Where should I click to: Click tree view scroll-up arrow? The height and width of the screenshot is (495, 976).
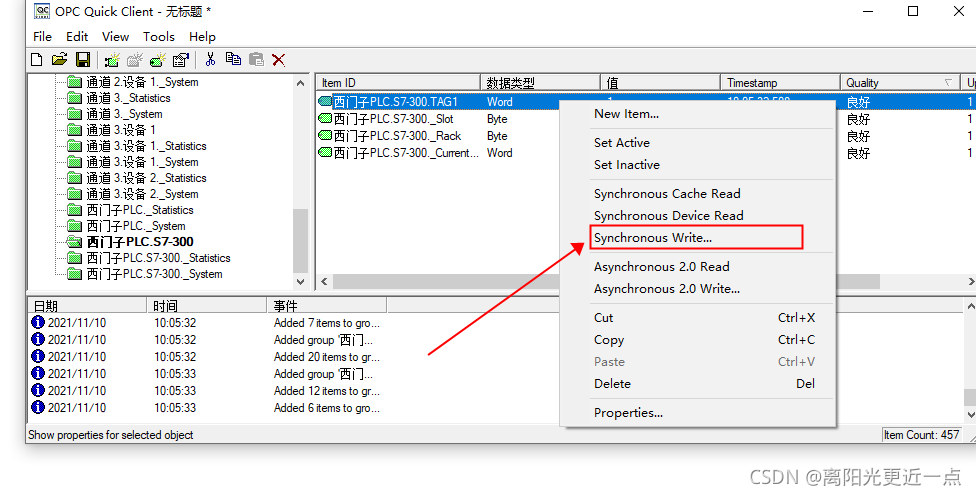tap(301, 83)
